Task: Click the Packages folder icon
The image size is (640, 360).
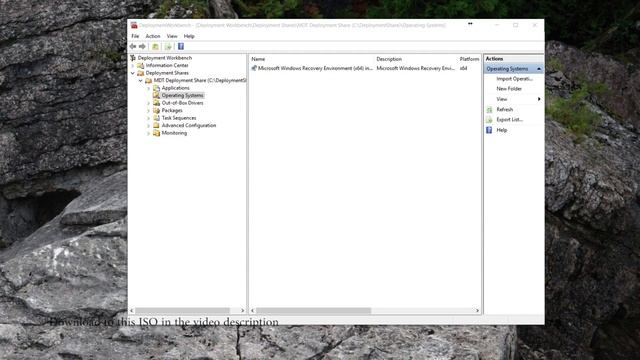Action: coord(156,110)
